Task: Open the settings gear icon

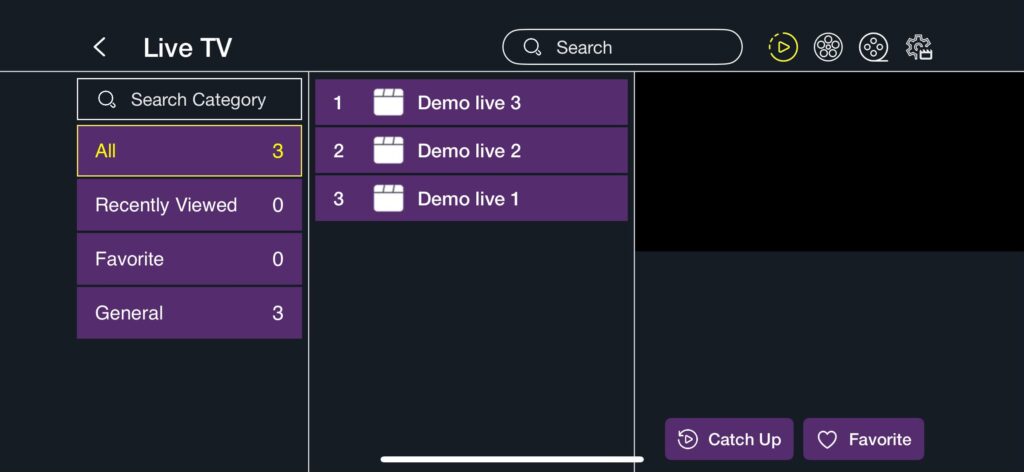Action: (x=919, y=47)
